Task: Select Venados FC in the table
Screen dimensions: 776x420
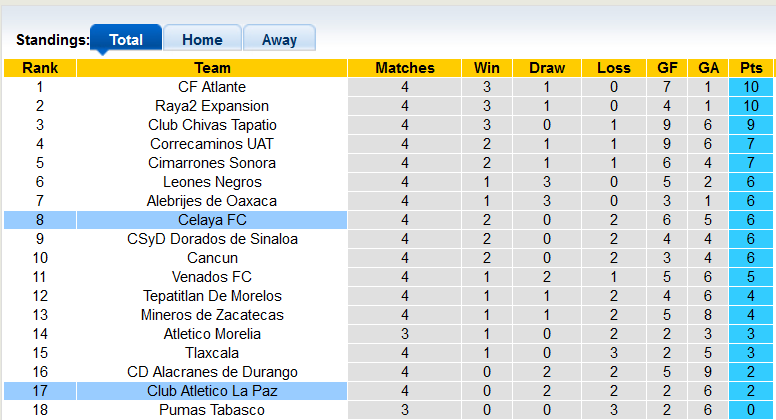Action: (x=212, y=277)
